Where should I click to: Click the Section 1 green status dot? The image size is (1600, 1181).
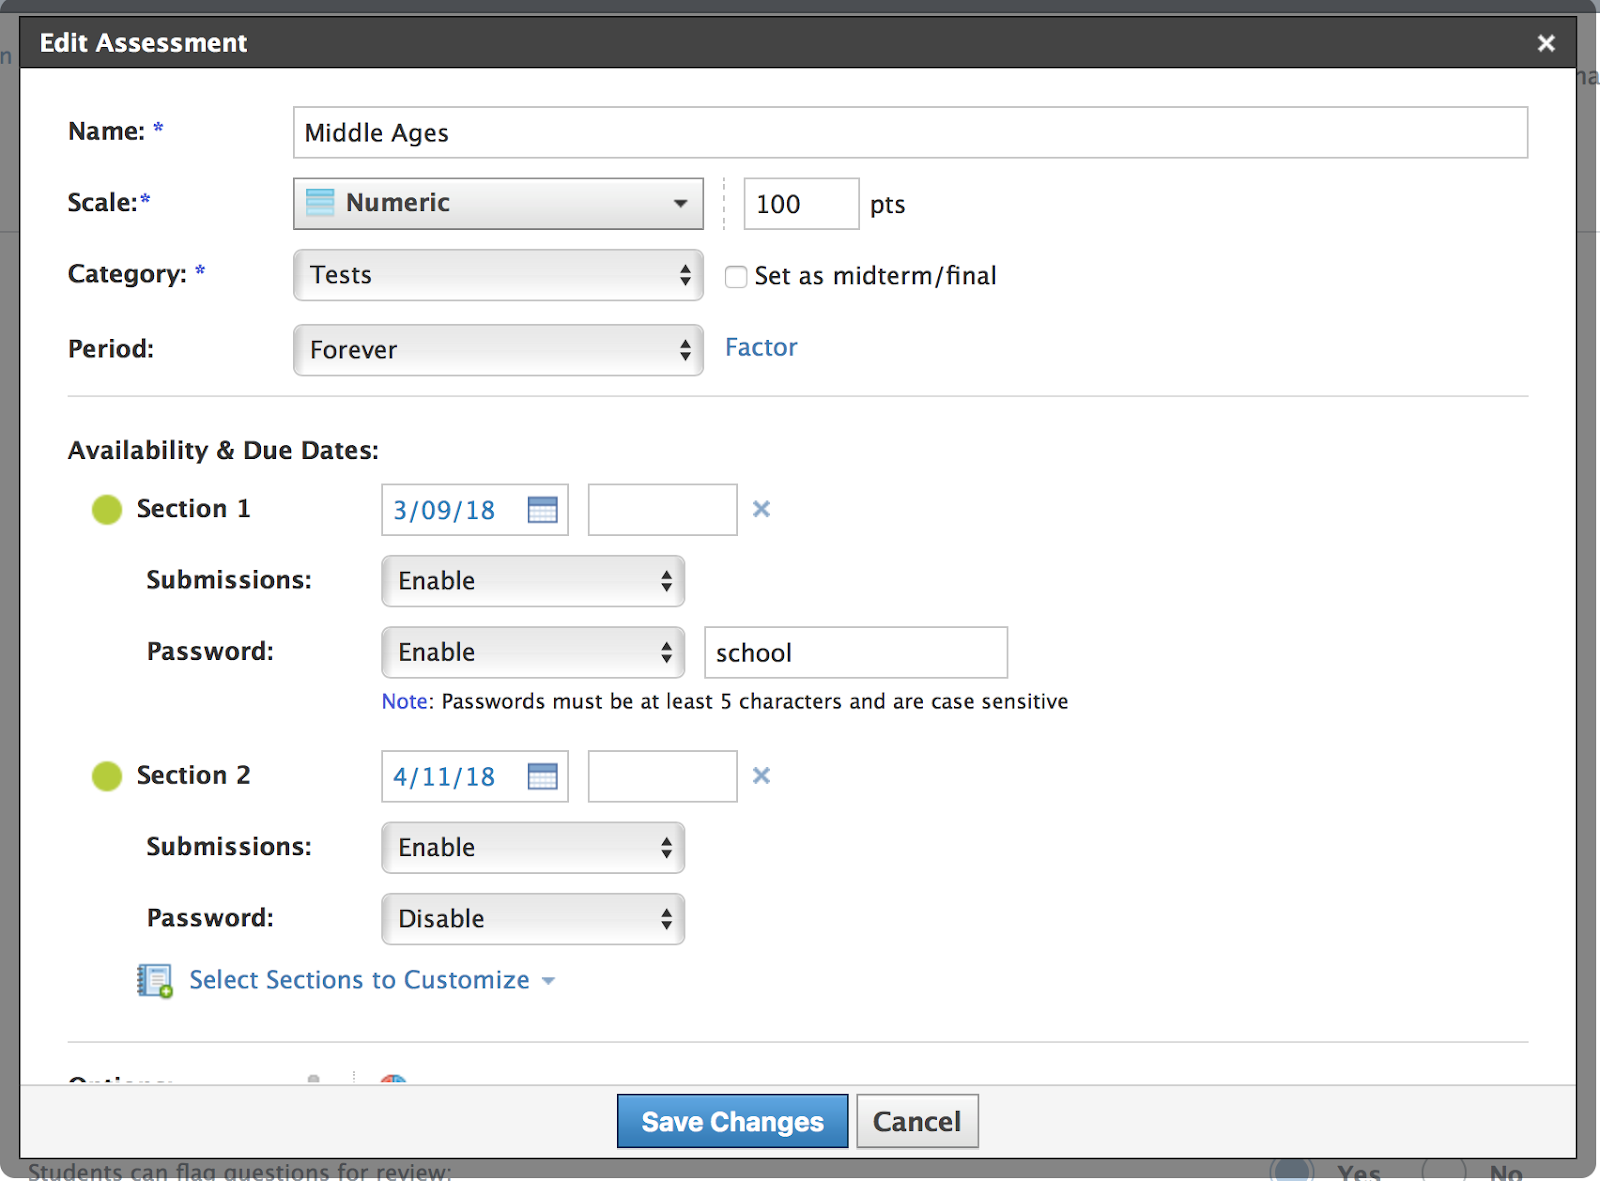[107, 510]
